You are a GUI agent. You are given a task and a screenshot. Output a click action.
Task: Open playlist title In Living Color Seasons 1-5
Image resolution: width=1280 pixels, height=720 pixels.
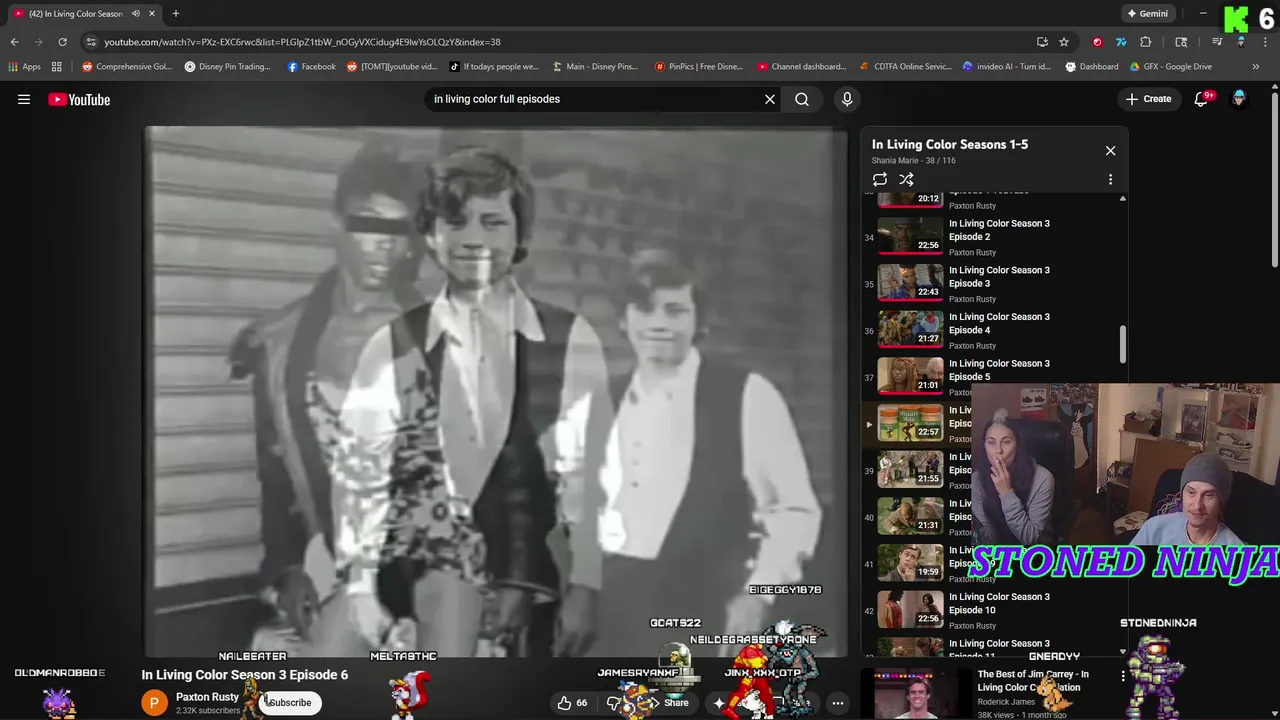point(950,144)
